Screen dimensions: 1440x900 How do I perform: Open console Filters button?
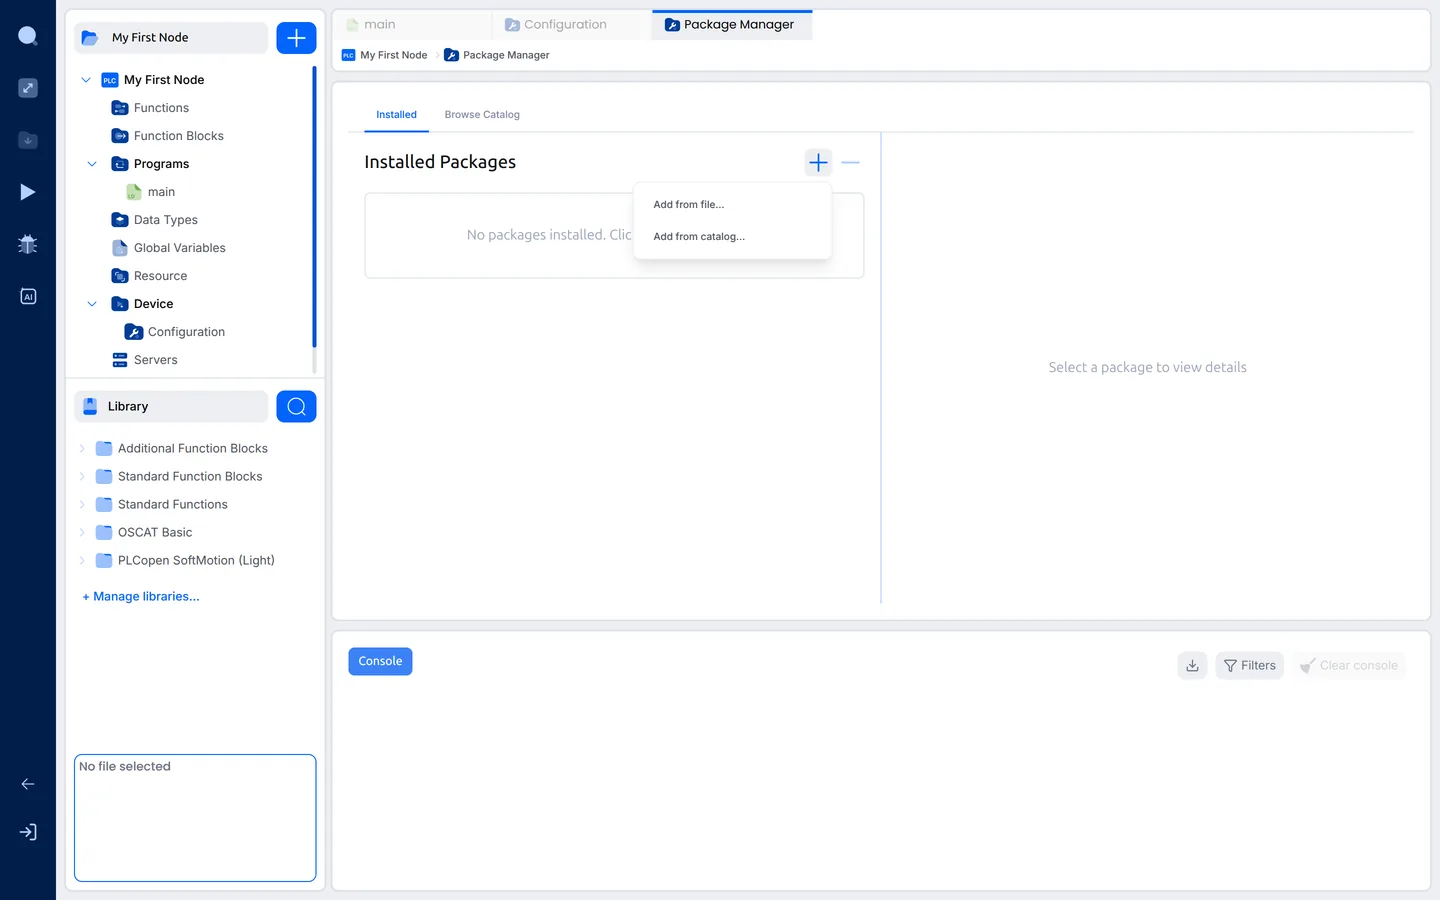[x=1249, y=665]
